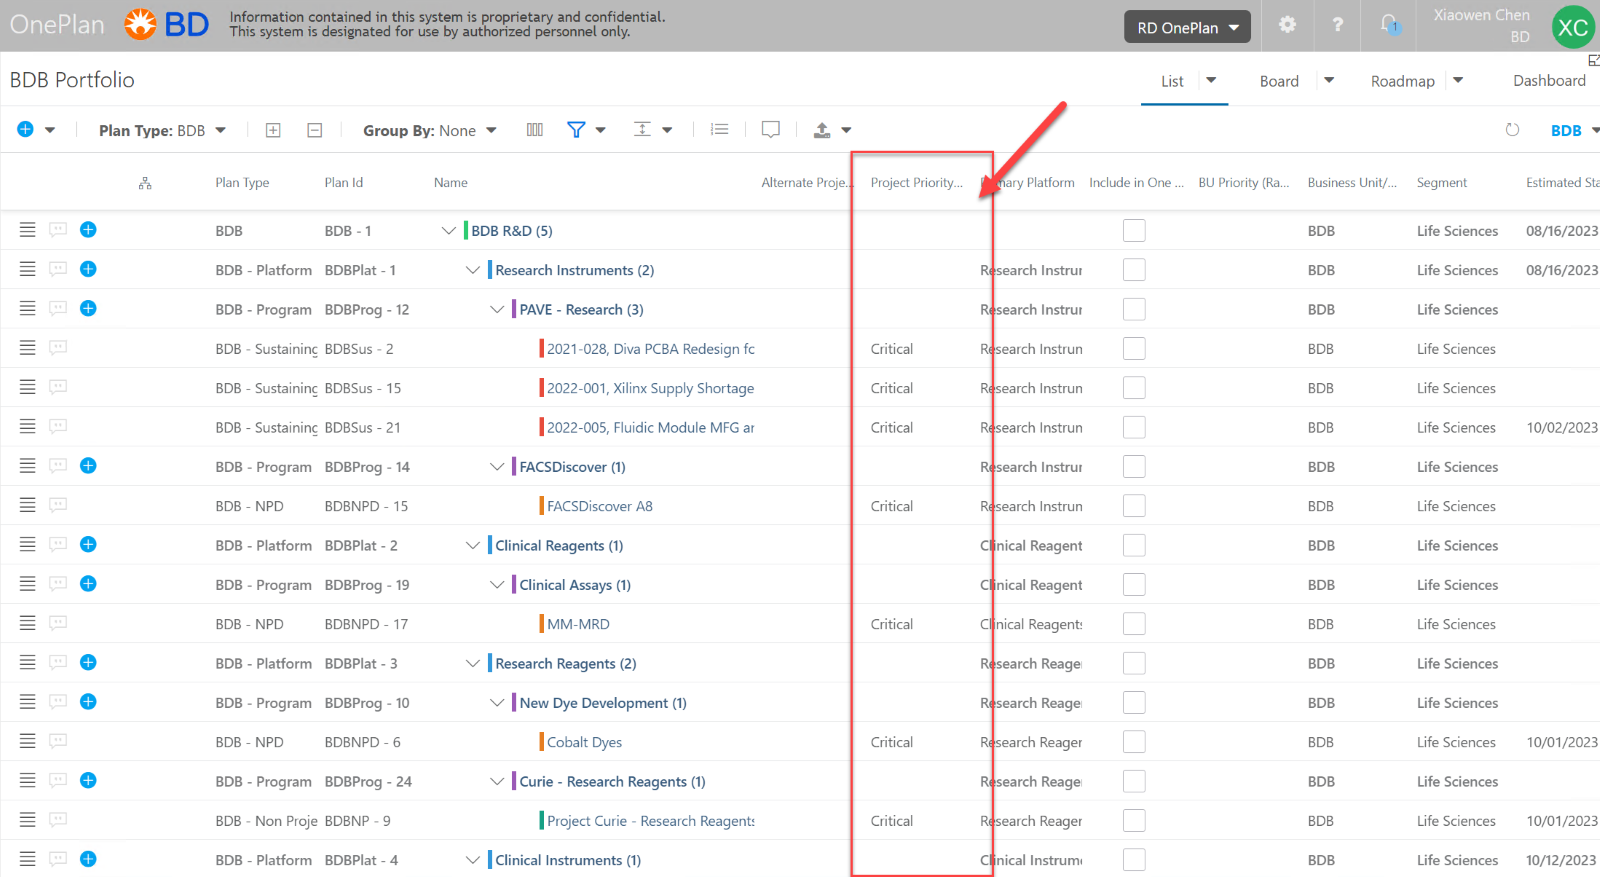Switch to the List tab
1600x877 pixels.
pos(1172,81)
